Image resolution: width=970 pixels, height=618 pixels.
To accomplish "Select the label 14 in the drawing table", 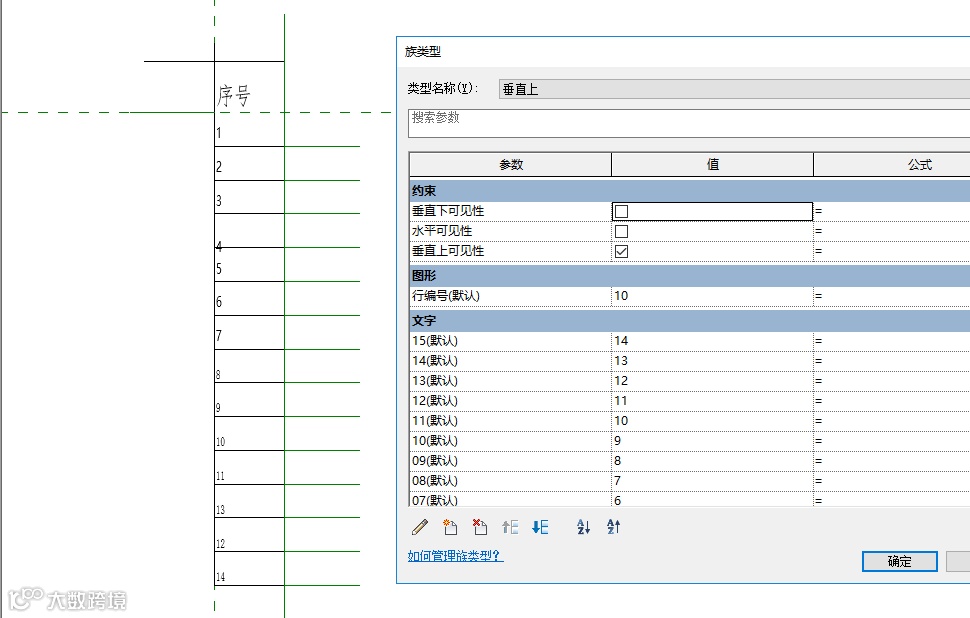I will (220, 577).
